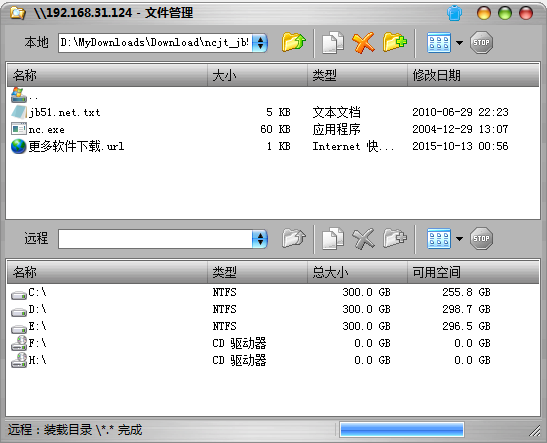This screenshot has width=547, height=443.
Task: Open the remote view mode dropdown arrow
Action: point(459,239)
